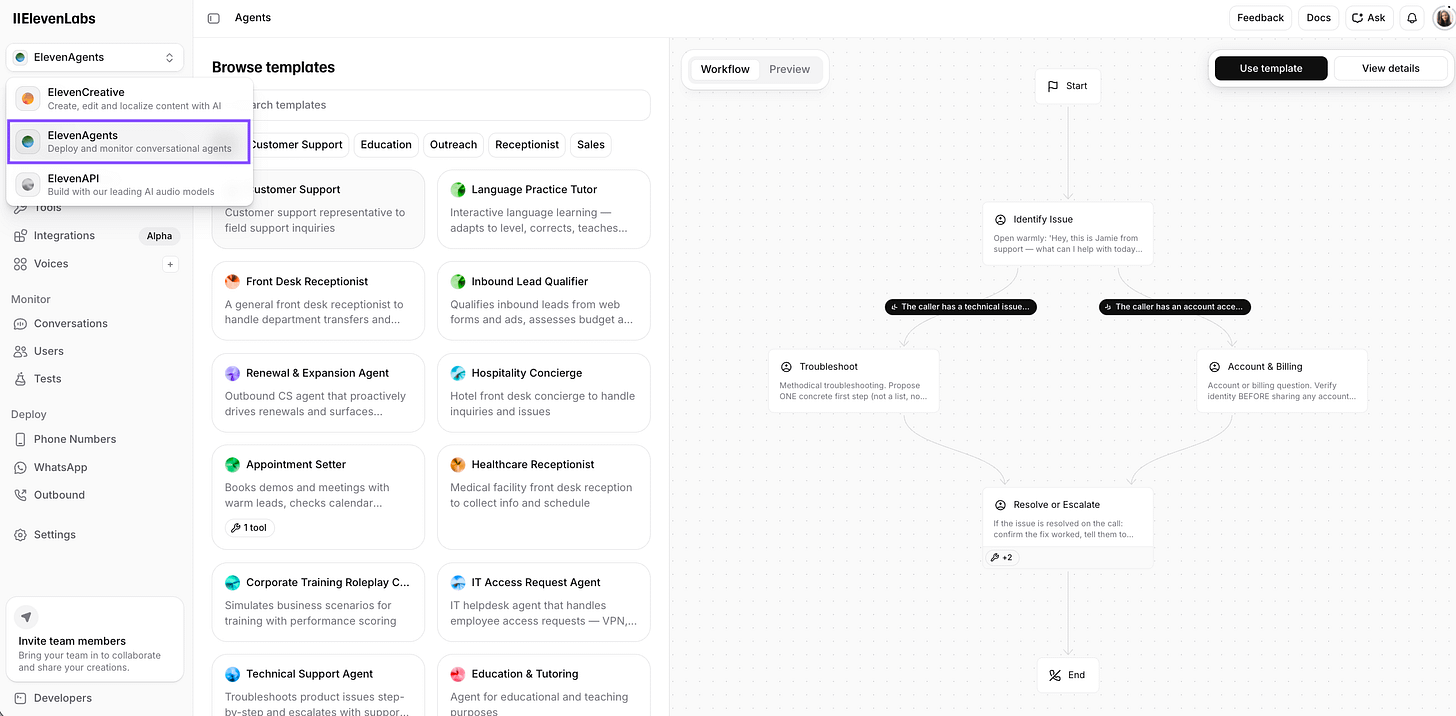Click the Voices icon in sidebar

coord(20,264)
